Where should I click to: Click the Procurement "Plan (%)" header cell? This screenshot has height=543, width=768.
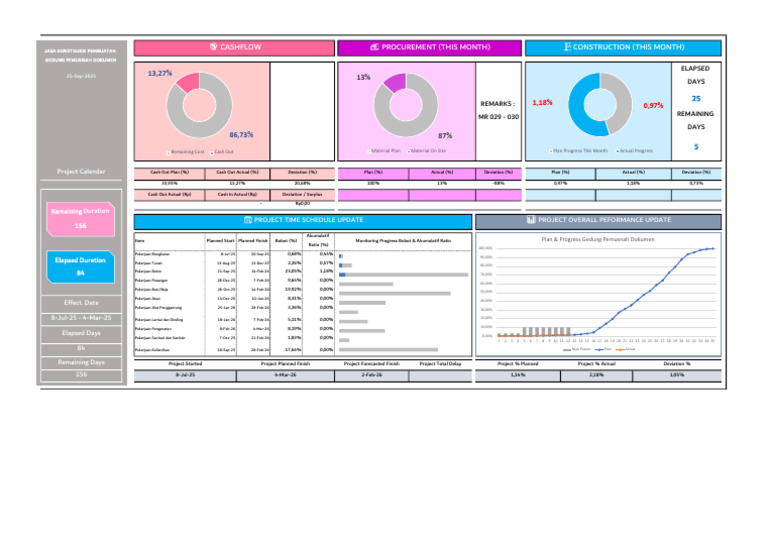(373, 173)
